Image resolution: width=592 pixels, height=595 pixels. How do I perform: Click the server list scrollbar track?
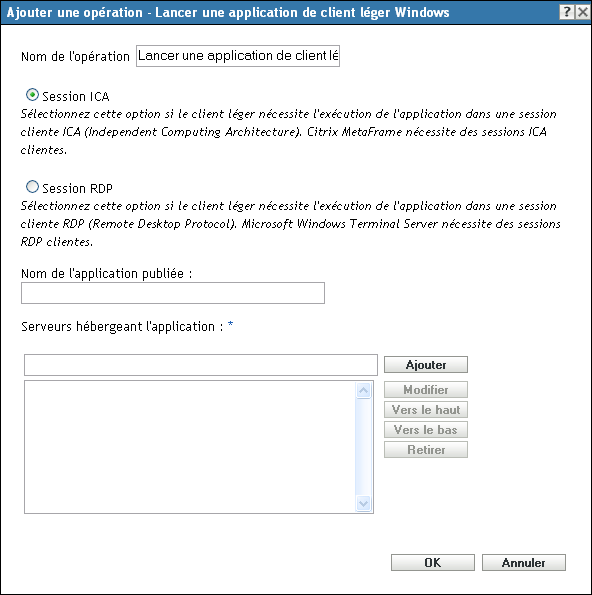point(364,447)
